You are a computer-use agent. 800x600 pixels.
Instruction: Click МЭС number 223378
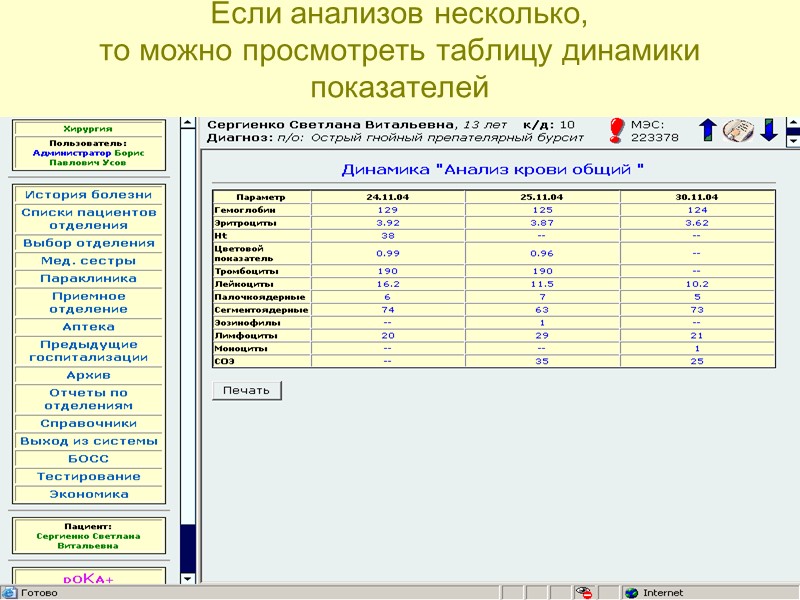[x=655, y=138]
